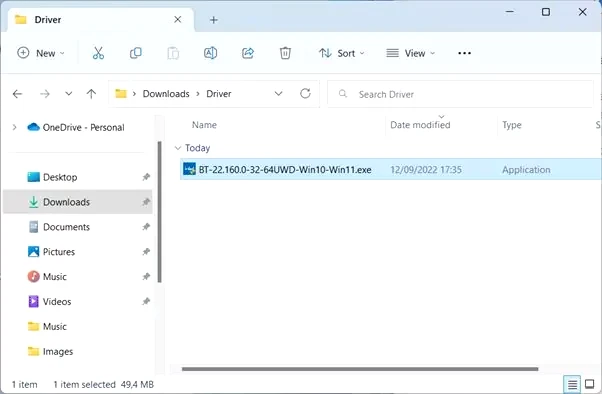Select the Driver tab
The image size is (602, 394).
click(x=100, y=20)
